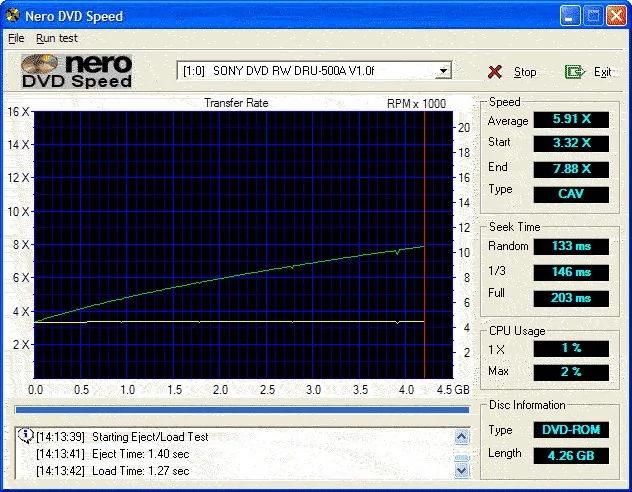The height and width of the screenshot is (492, 632).
Task: Click the Seek Time group label
Action: (514, 227)
